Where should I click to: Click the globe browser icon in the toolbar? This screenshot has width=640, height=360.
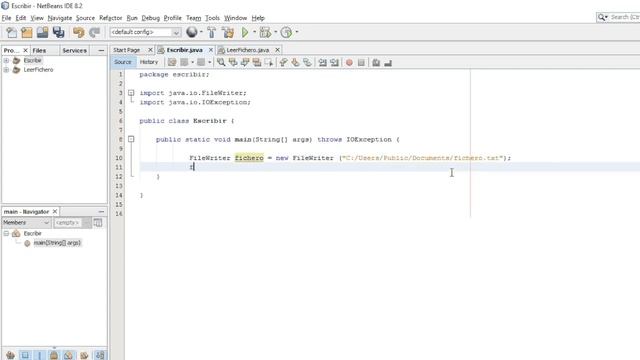(191, 32)
